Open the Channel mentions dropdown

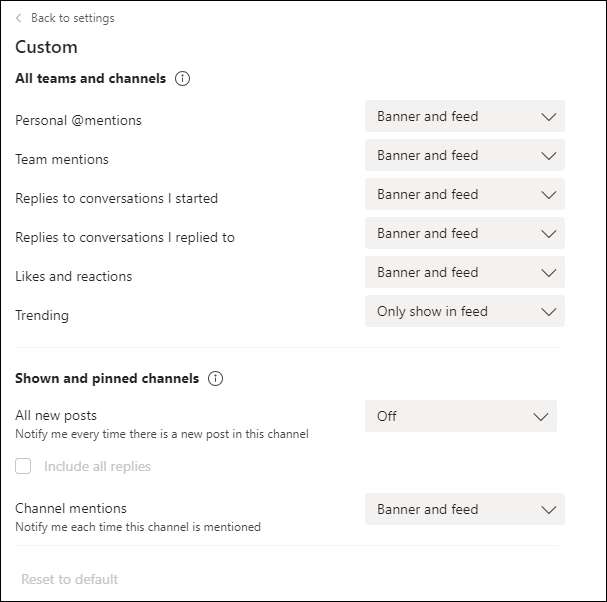[464, 509]
